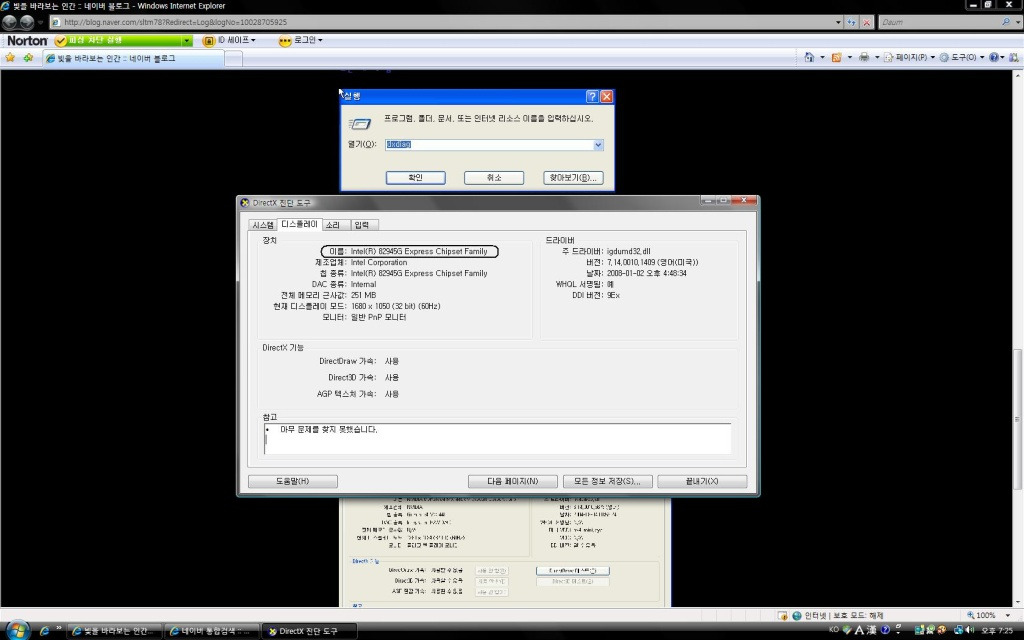Image resolution: width=1024 pixels, height=640 pixels.
Task: Click the 다음 페이지(N) button
Action: coord(513,481)
